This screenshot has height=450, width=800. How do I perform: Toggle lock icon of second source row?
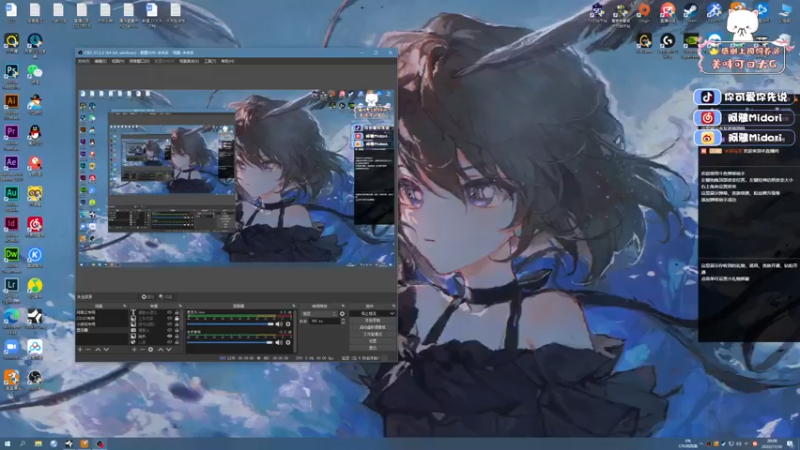click(x=177, y=318)
